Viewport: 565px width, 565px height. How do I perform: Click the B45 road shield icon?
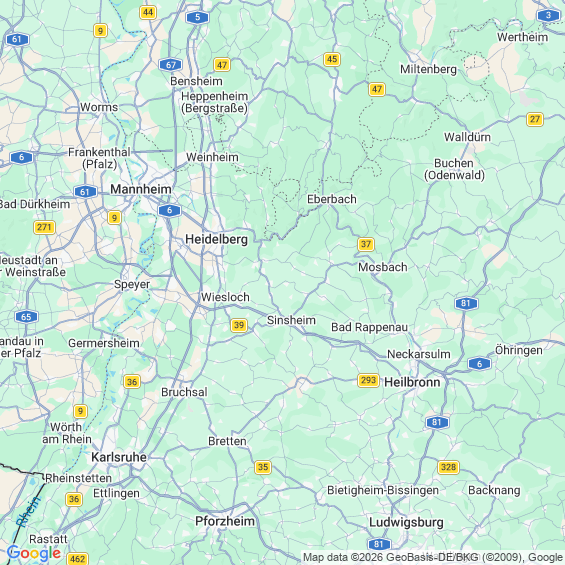point(332,59)
